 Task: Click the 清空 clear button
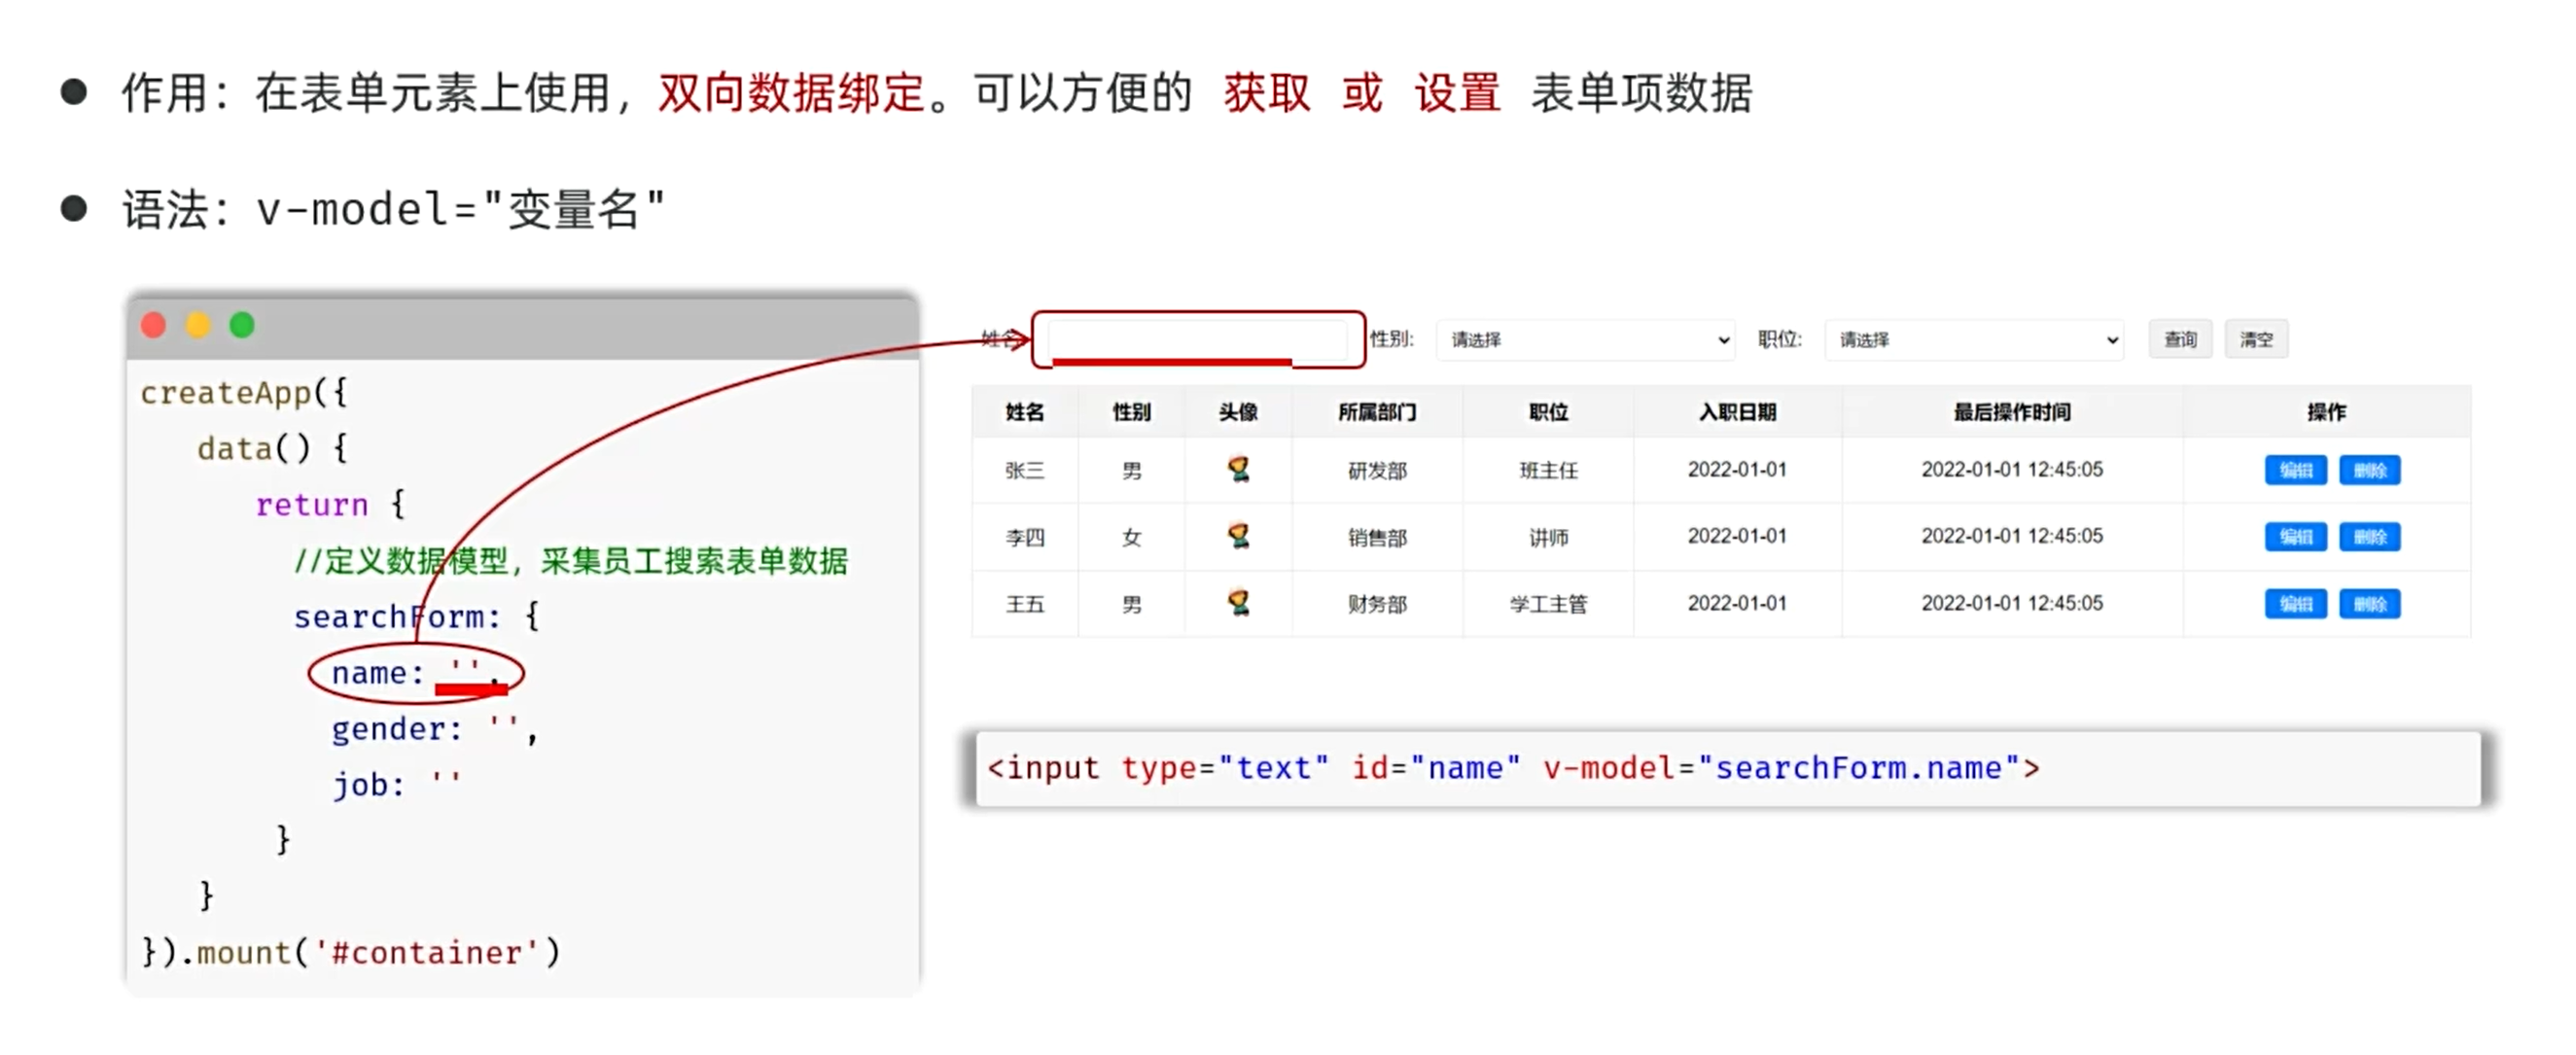pos(2256,340)
